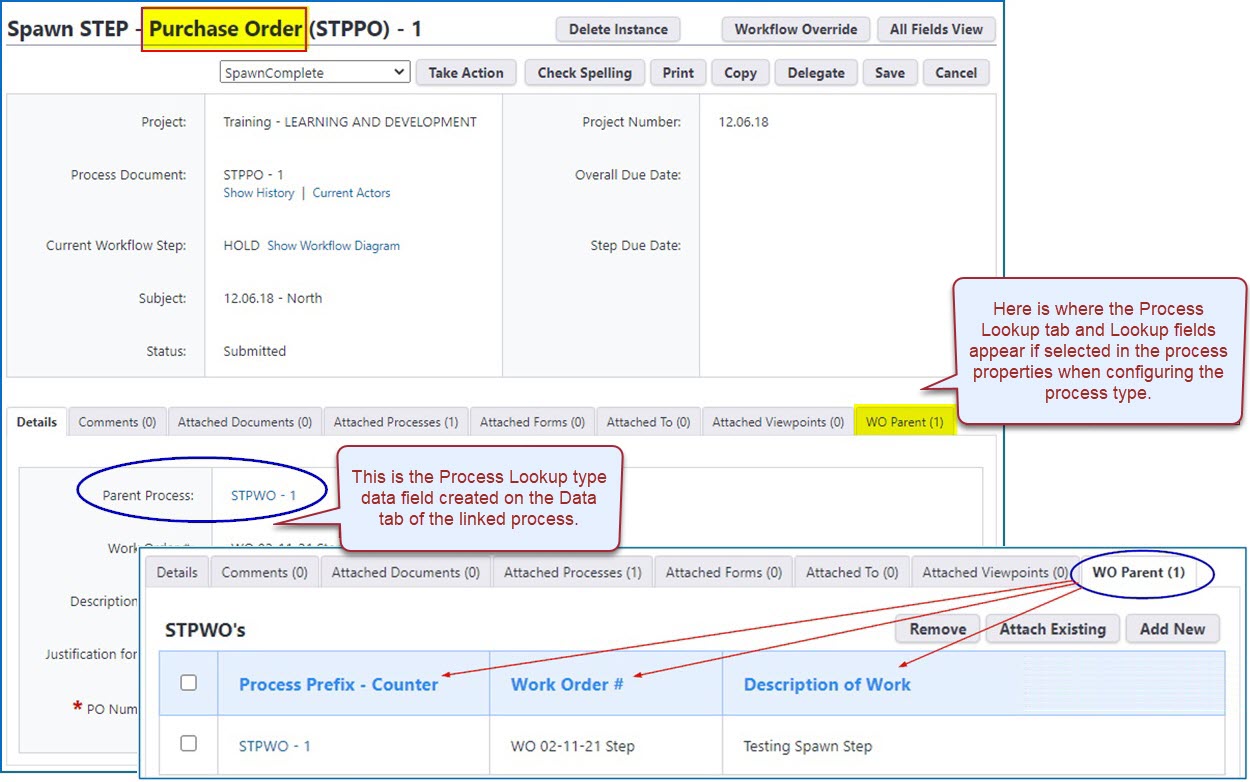Open the STPWO - 1 Parent Process link
The width and height of the screenshot is (1250, 782).
[263, 495]
